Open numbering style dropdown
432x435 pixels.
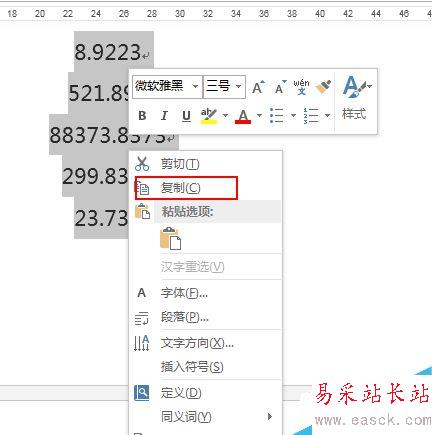(x=327, y=116)
